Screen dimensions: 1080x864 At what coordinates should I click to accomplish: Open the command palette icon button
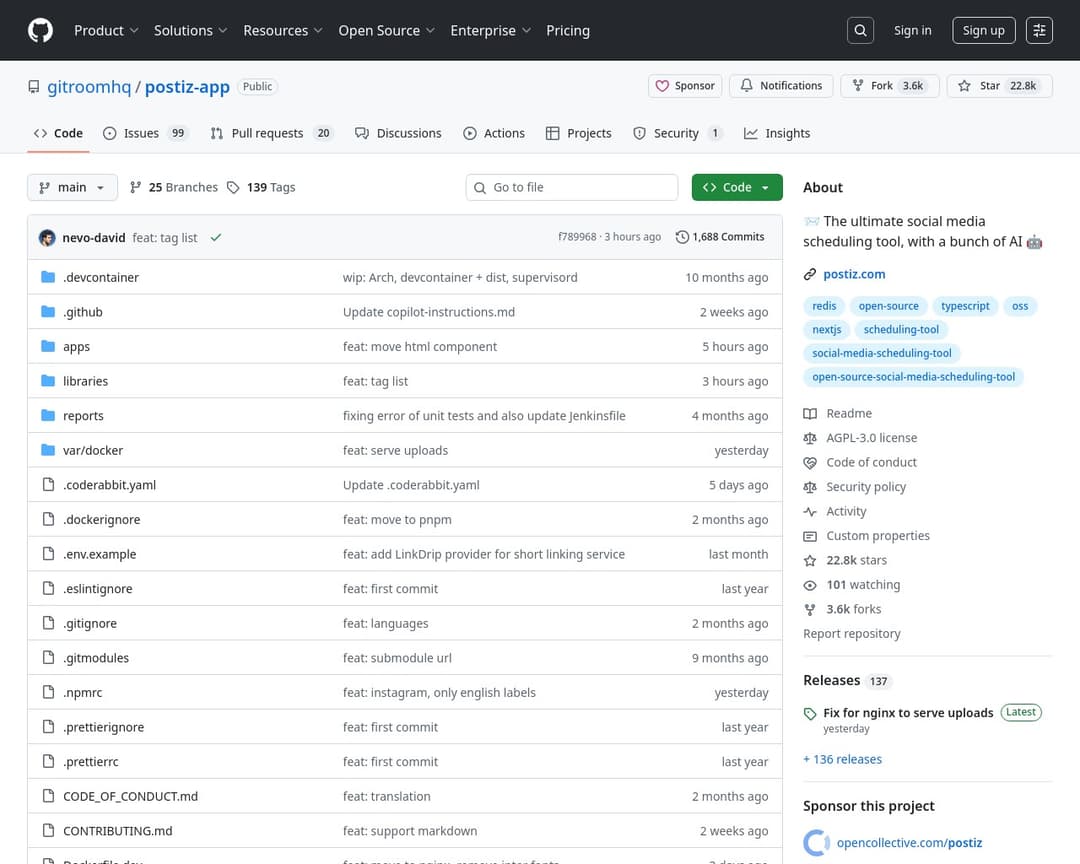[x=1040, y=30]
